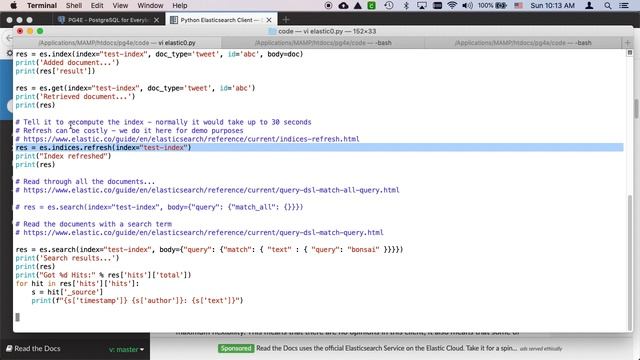Click the Sponsored badge
The height and width of the screenshot is (360, 640).
click(x=236, y=349)
